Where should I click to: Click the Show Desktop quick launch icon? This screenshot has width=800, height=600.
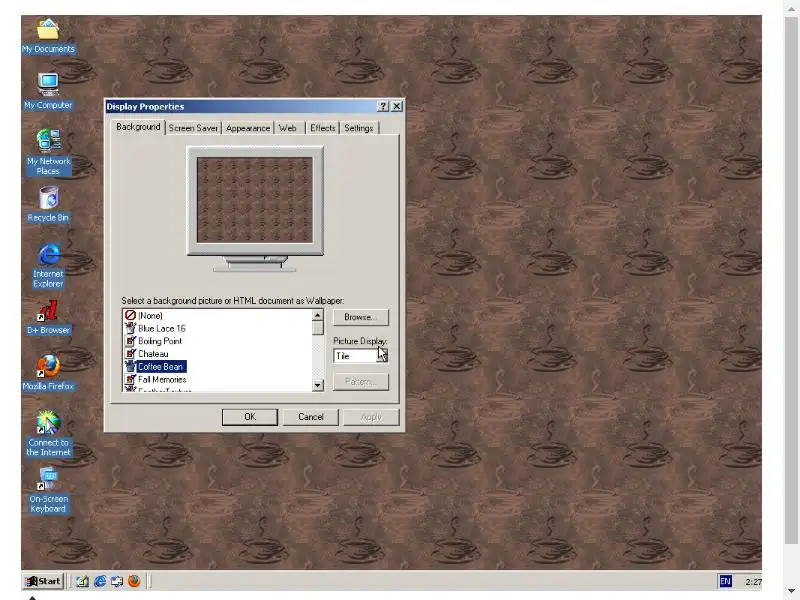click(82, 581)
